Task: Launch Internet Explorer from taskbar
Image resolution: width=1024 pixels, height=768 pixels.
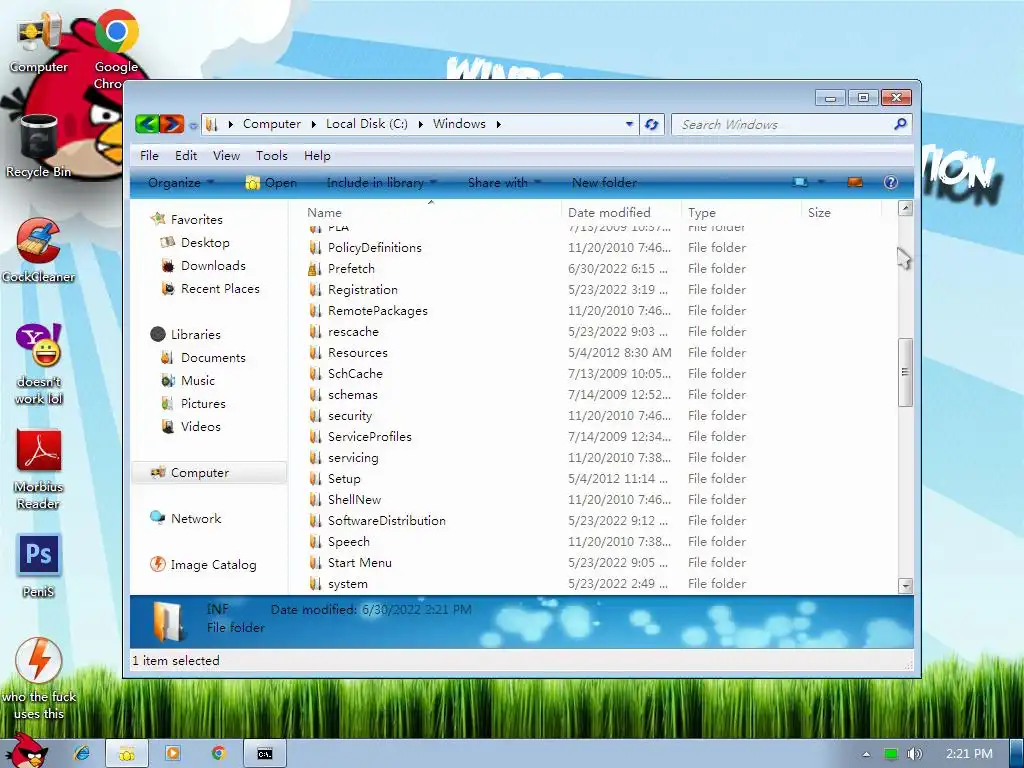Action: pos(82,754)
